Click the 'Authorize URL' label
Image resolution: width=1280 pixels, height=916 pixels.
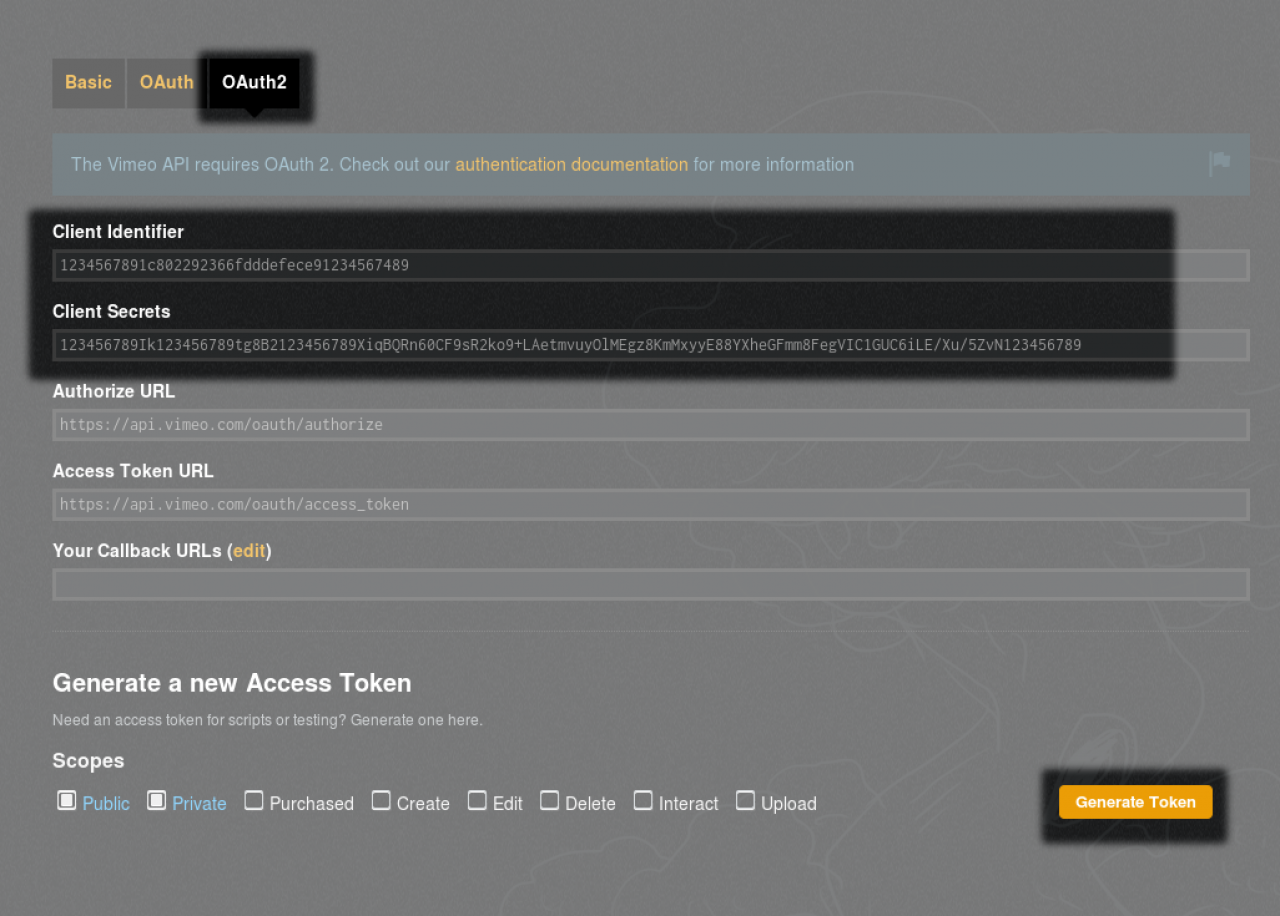click(114, 391)
